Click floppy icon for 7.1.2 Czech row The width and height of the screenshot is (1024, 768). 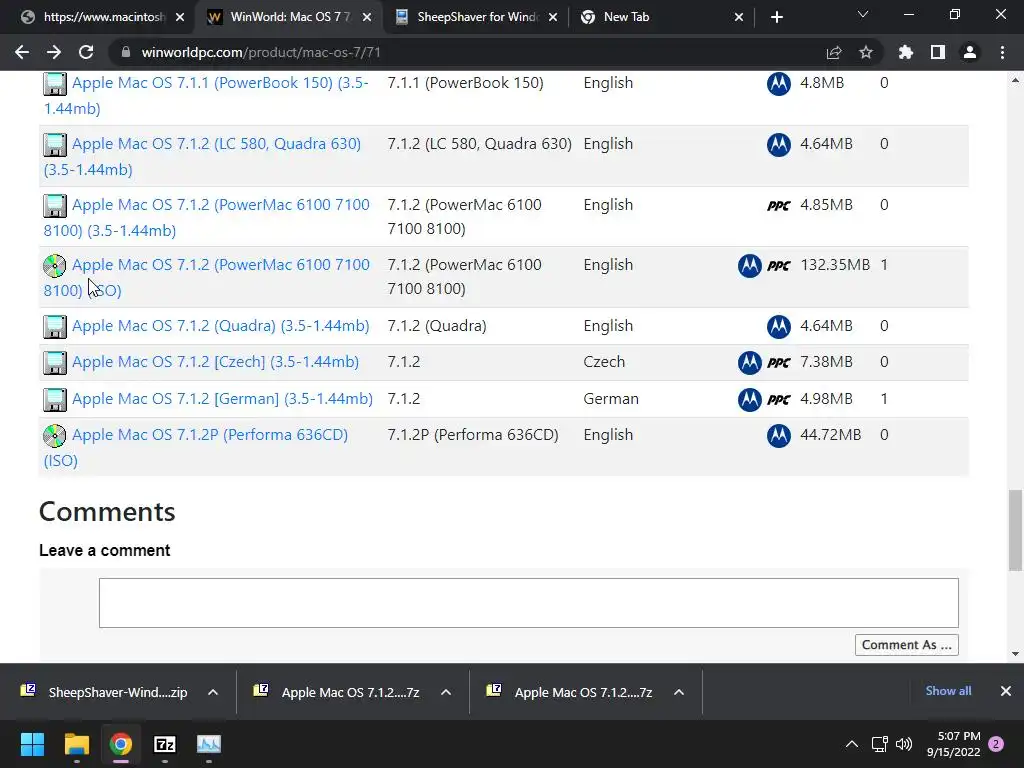tap(55, 362)
